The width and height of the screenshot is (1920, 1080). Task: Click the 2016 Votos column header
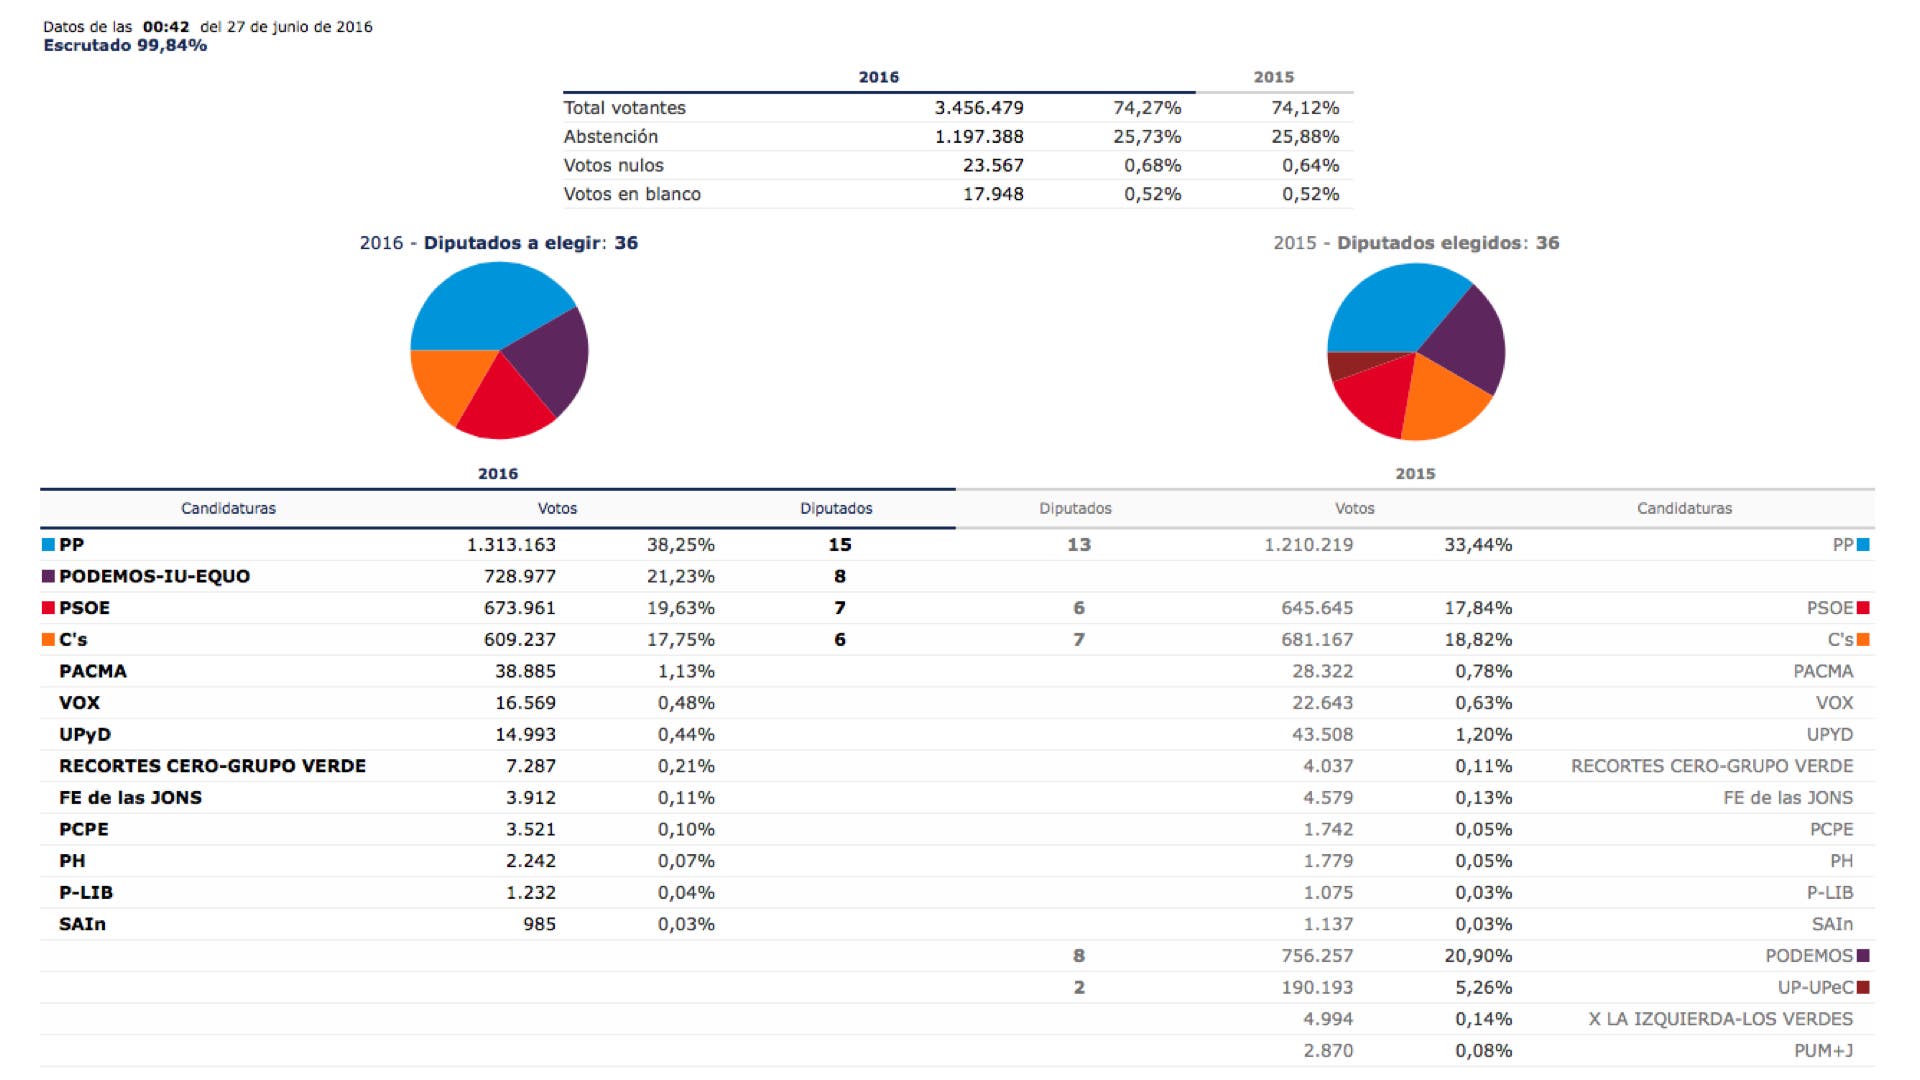[x=557, y=508]
